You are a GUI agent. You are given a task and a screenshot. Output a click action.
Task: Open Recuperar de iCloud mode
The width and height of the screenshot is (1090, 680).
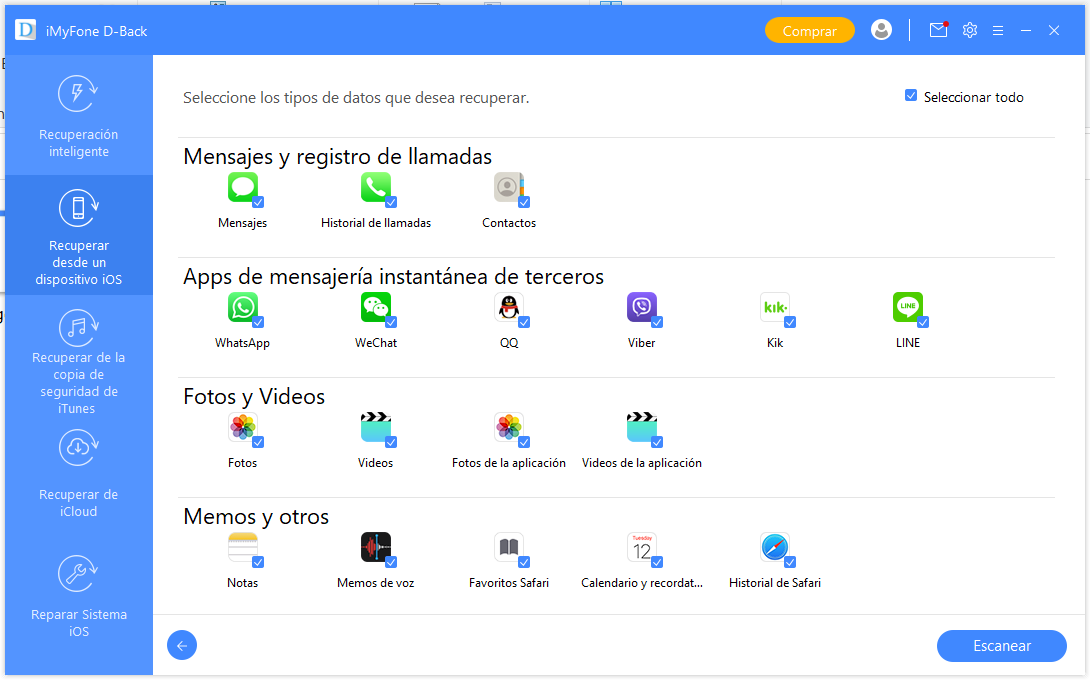click(x=79, y=474)
